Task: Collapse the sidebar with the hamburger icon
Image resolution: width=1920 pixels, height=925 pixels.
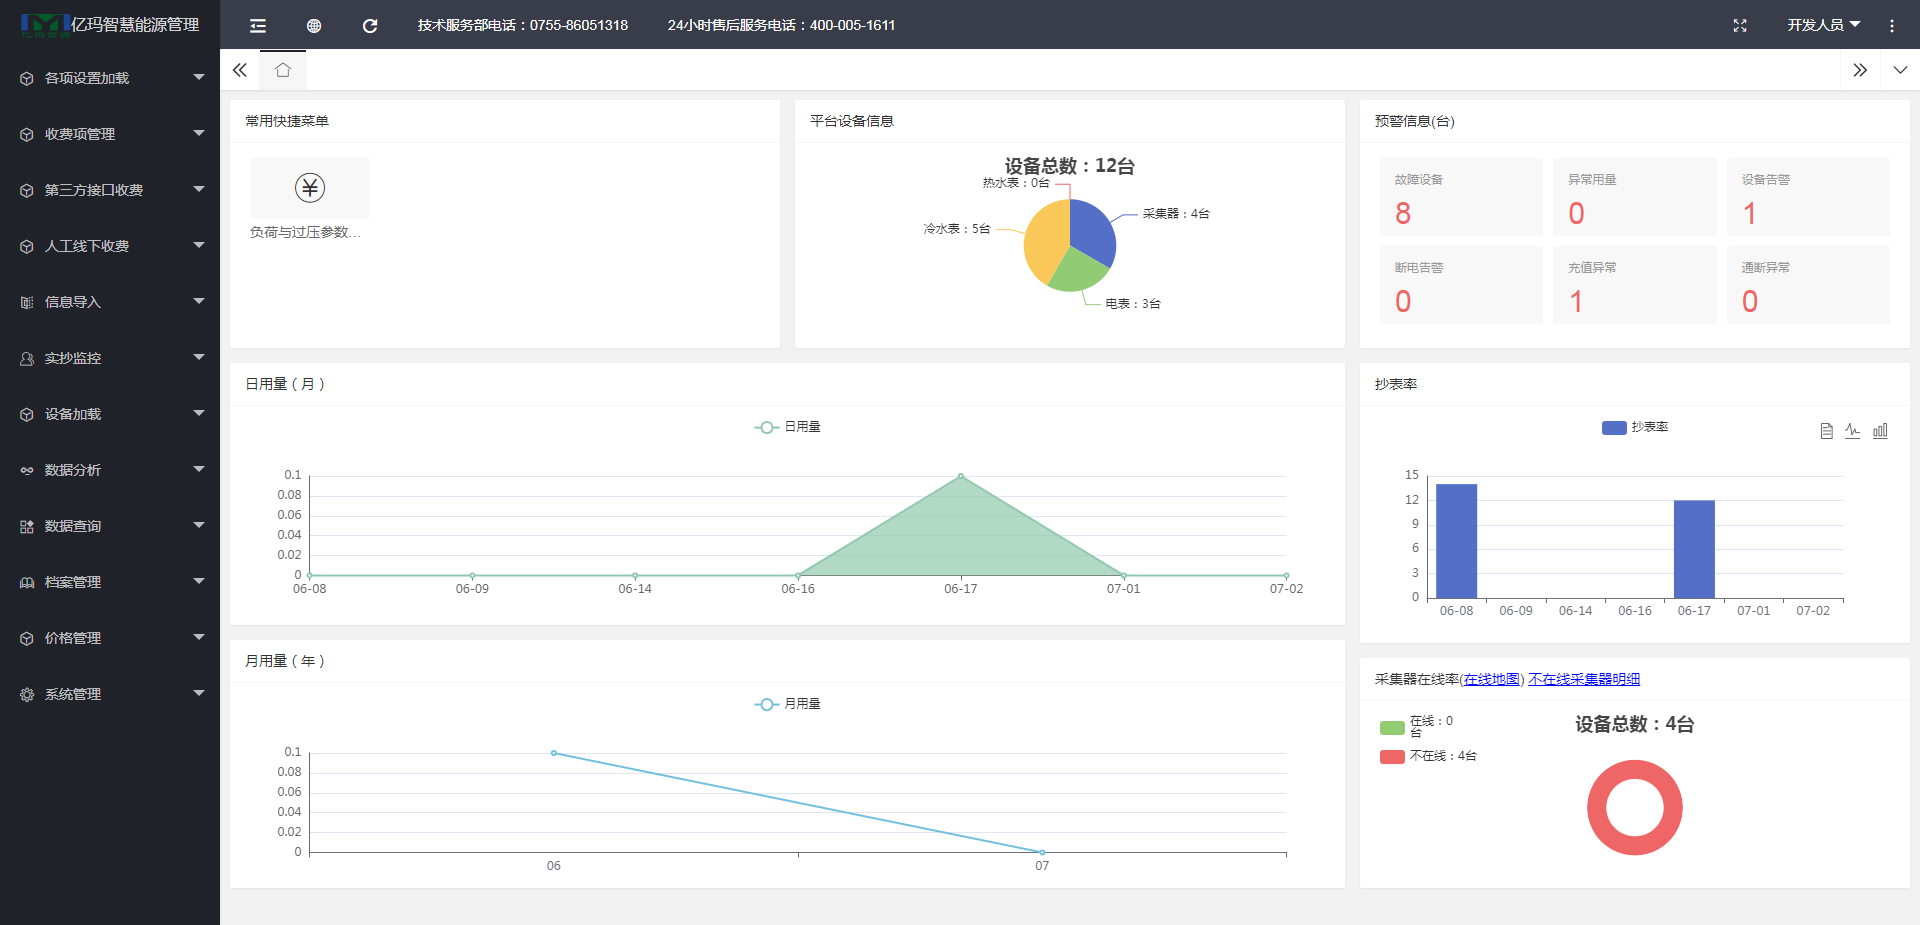Action: pyautogui.click(x=258, y=26)
